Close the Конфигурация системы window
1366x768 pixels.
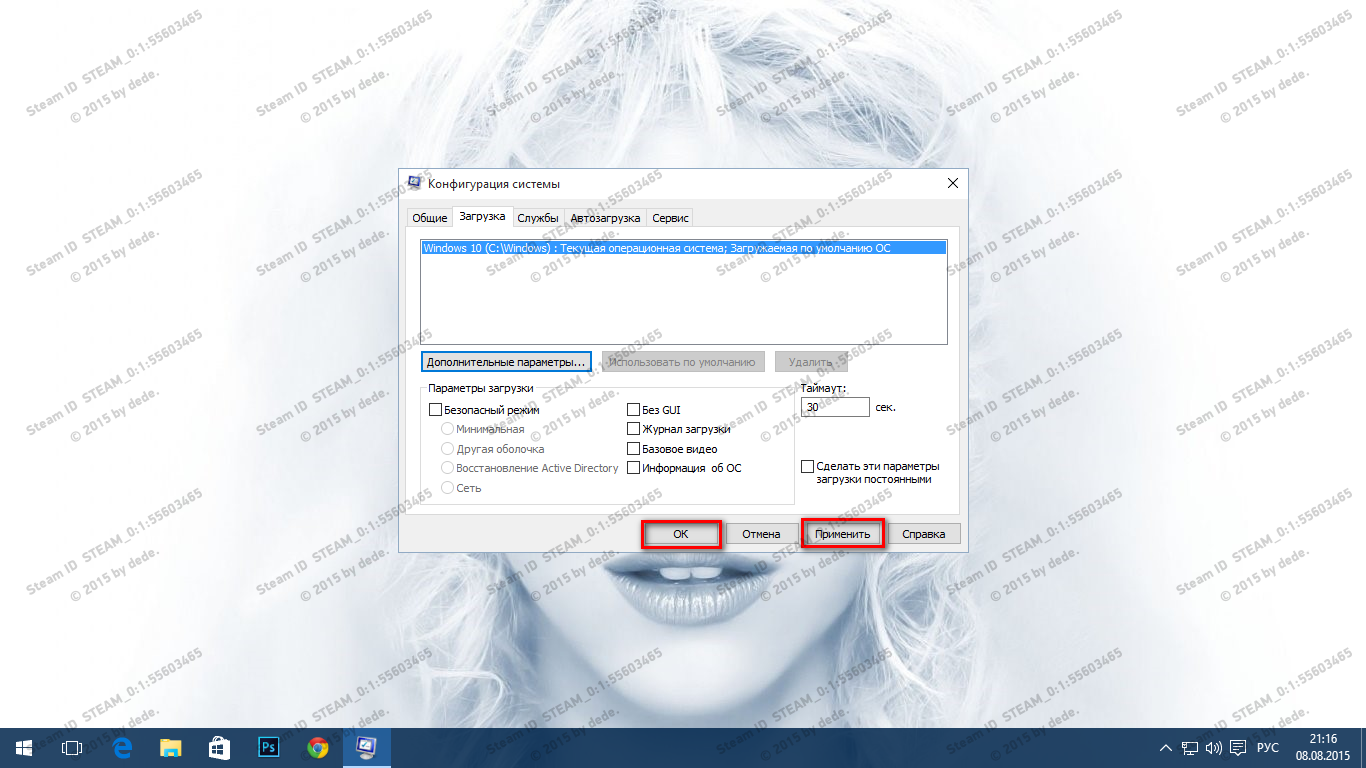(952, 184)
